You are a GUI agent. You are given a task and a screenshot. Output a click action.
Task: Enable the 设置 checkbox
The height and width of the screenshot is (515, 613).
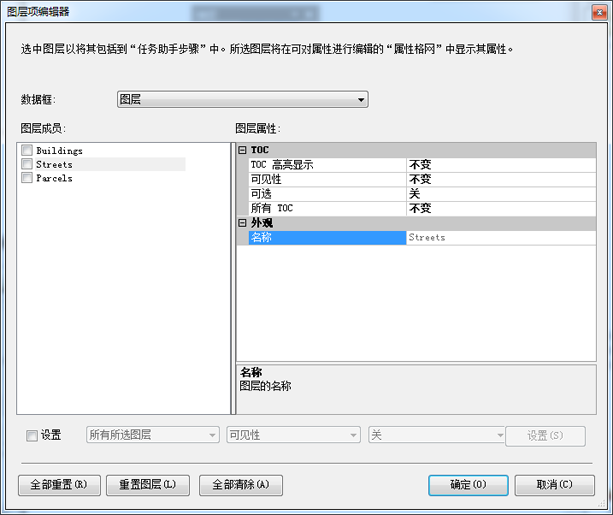click(x=32, y=436)
